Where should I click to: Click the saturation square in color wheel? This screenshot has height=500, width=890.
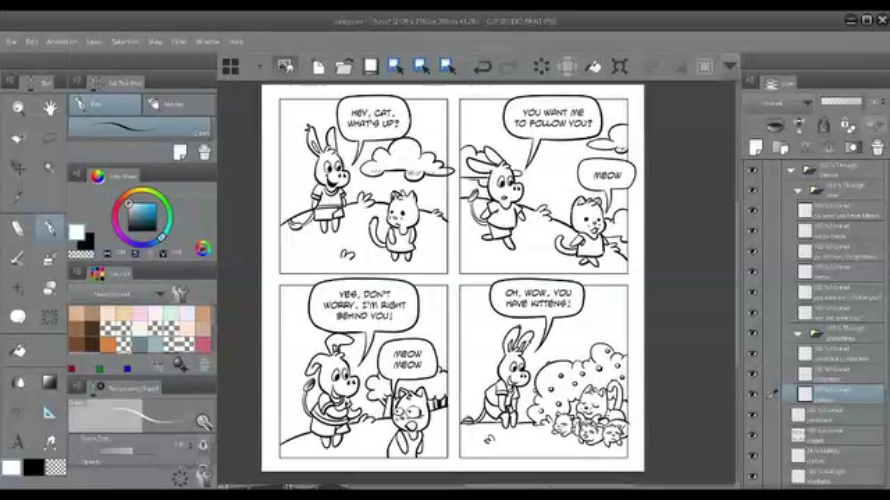[142, 217]
